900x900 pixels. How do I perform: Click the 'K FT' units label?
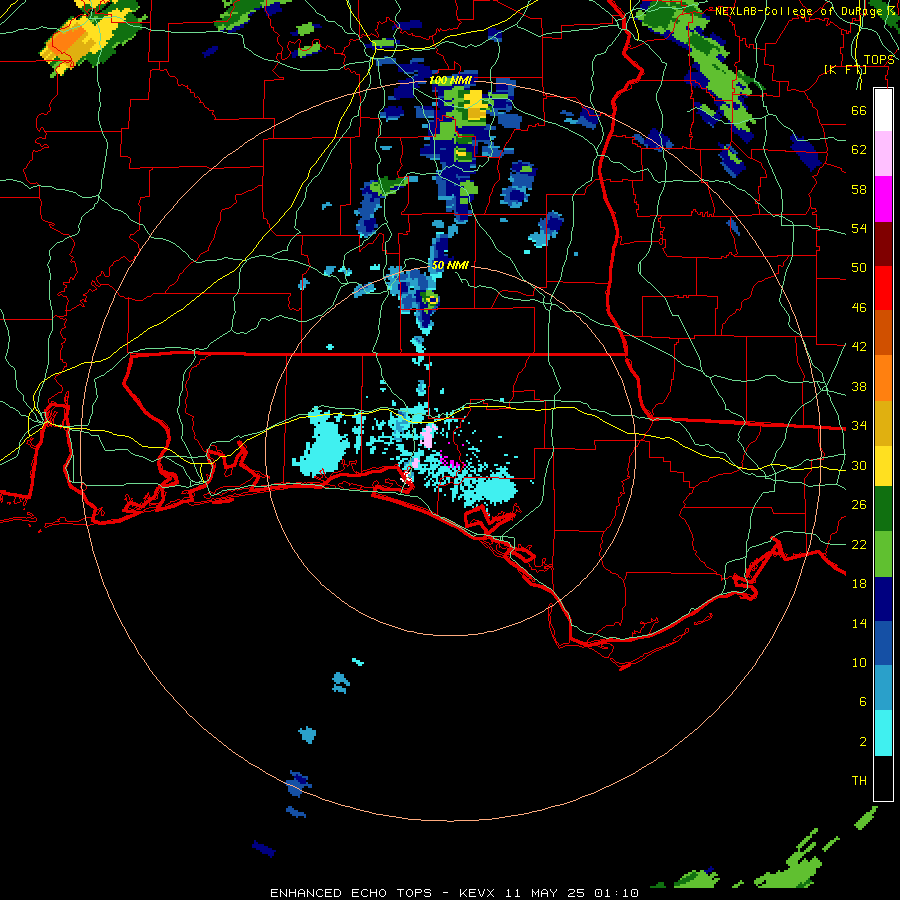(x=845, y=70)
